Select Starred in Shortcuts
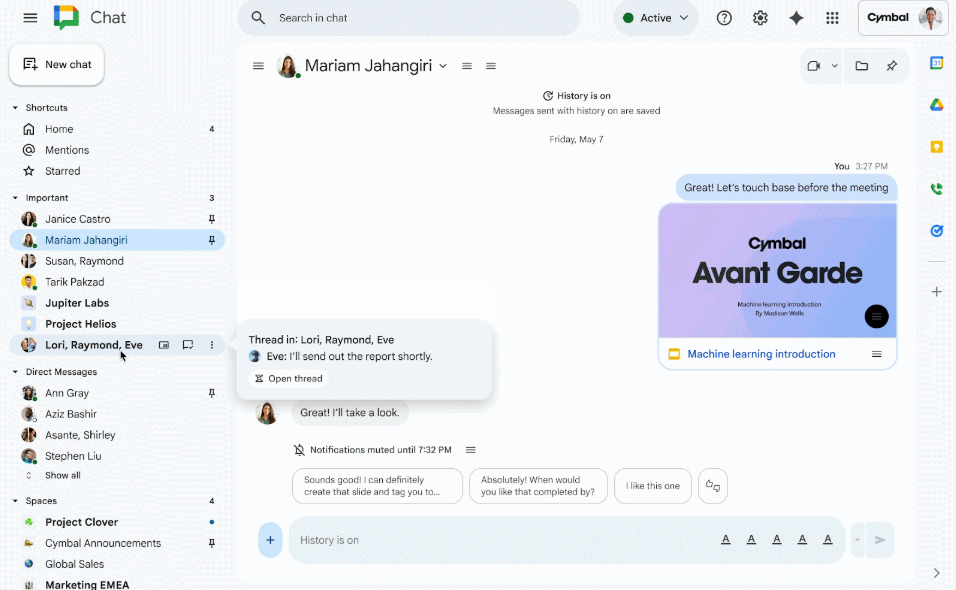The height and width of the screenshot is (590, 956). pyautogui.click(x=62, y=171)
